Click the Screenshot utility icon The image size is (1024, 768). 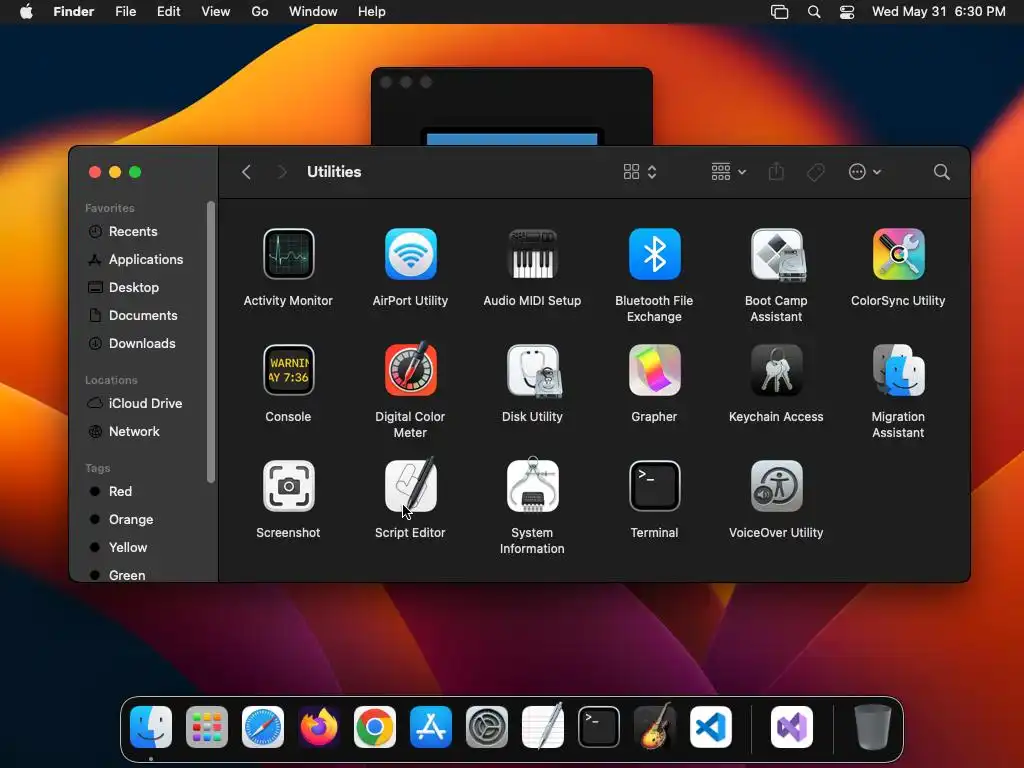coord(288,486)
